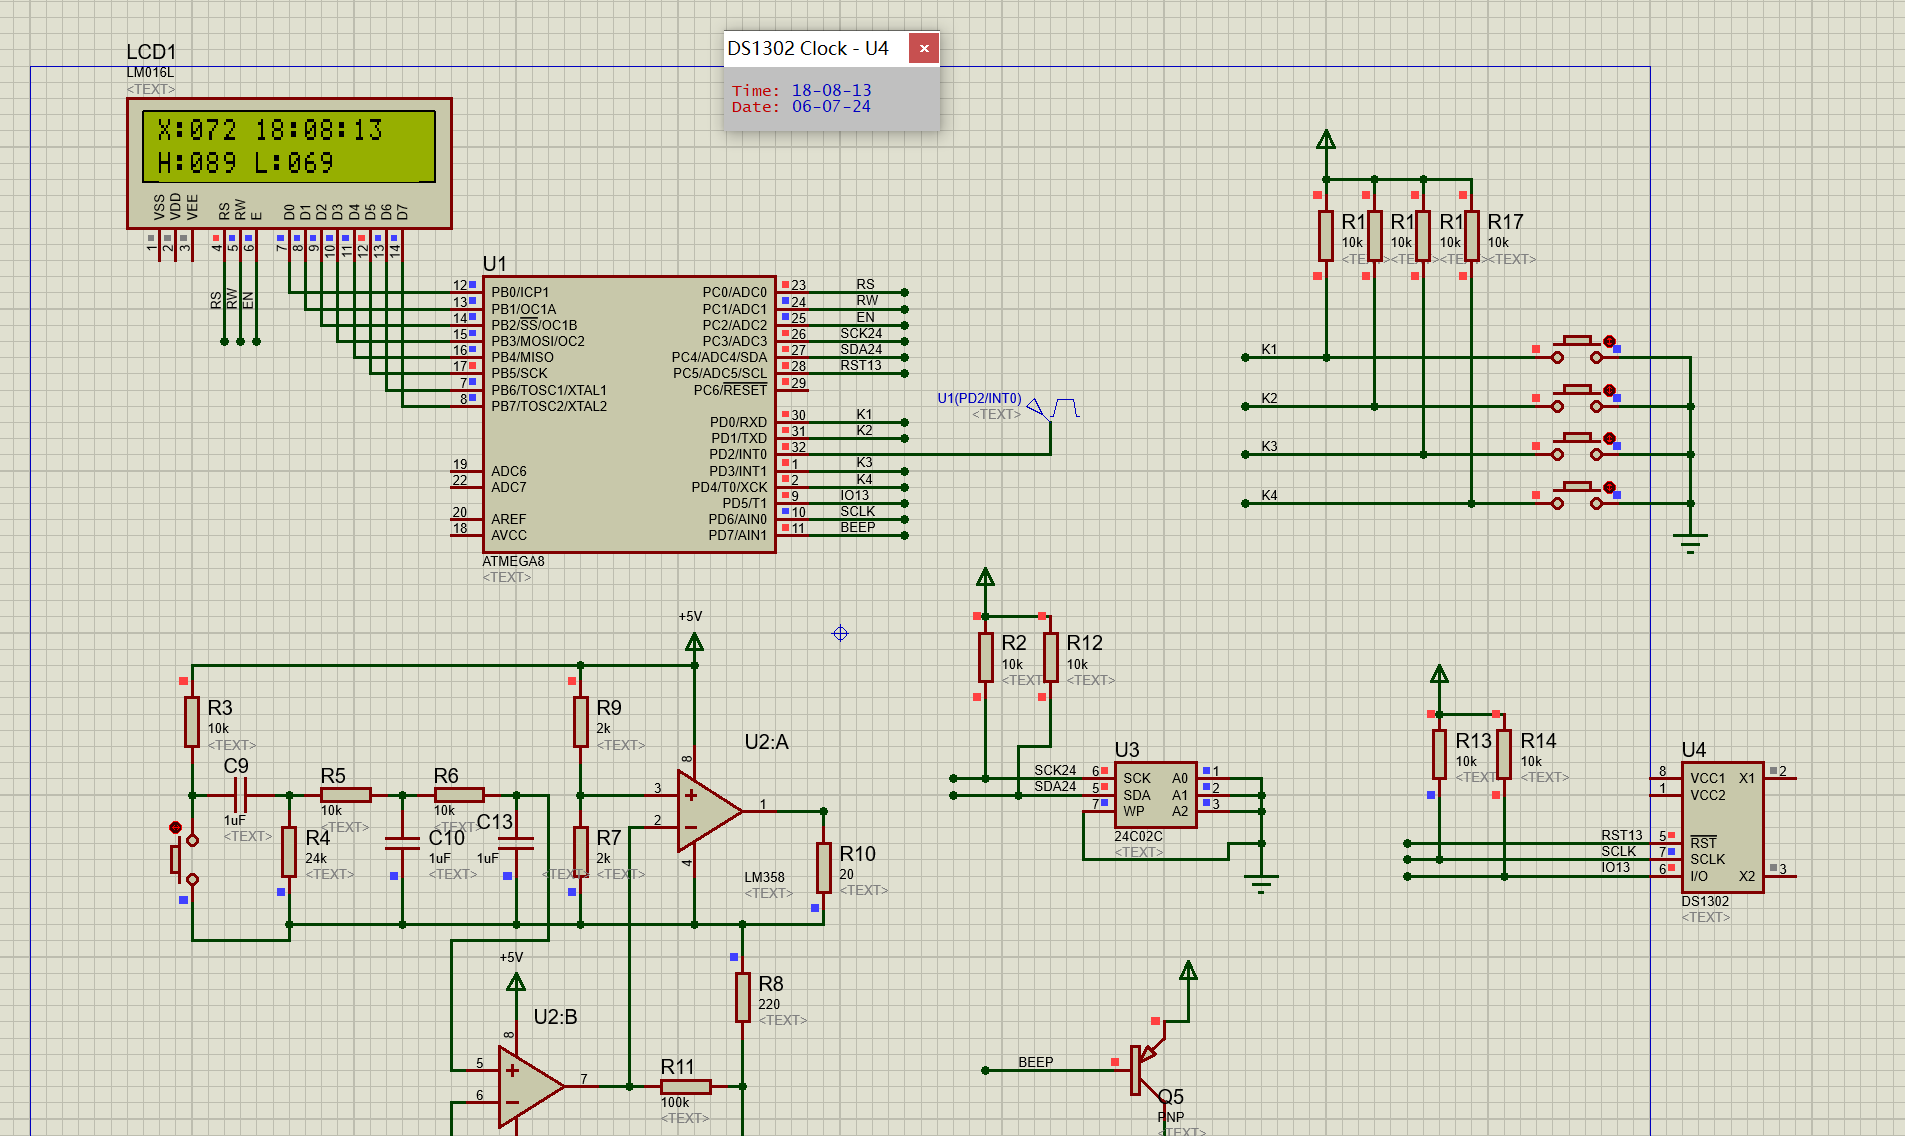
Task: Select the U2:B op-amp triangle
Action: pyautogui.click(x=530, y=1086)
